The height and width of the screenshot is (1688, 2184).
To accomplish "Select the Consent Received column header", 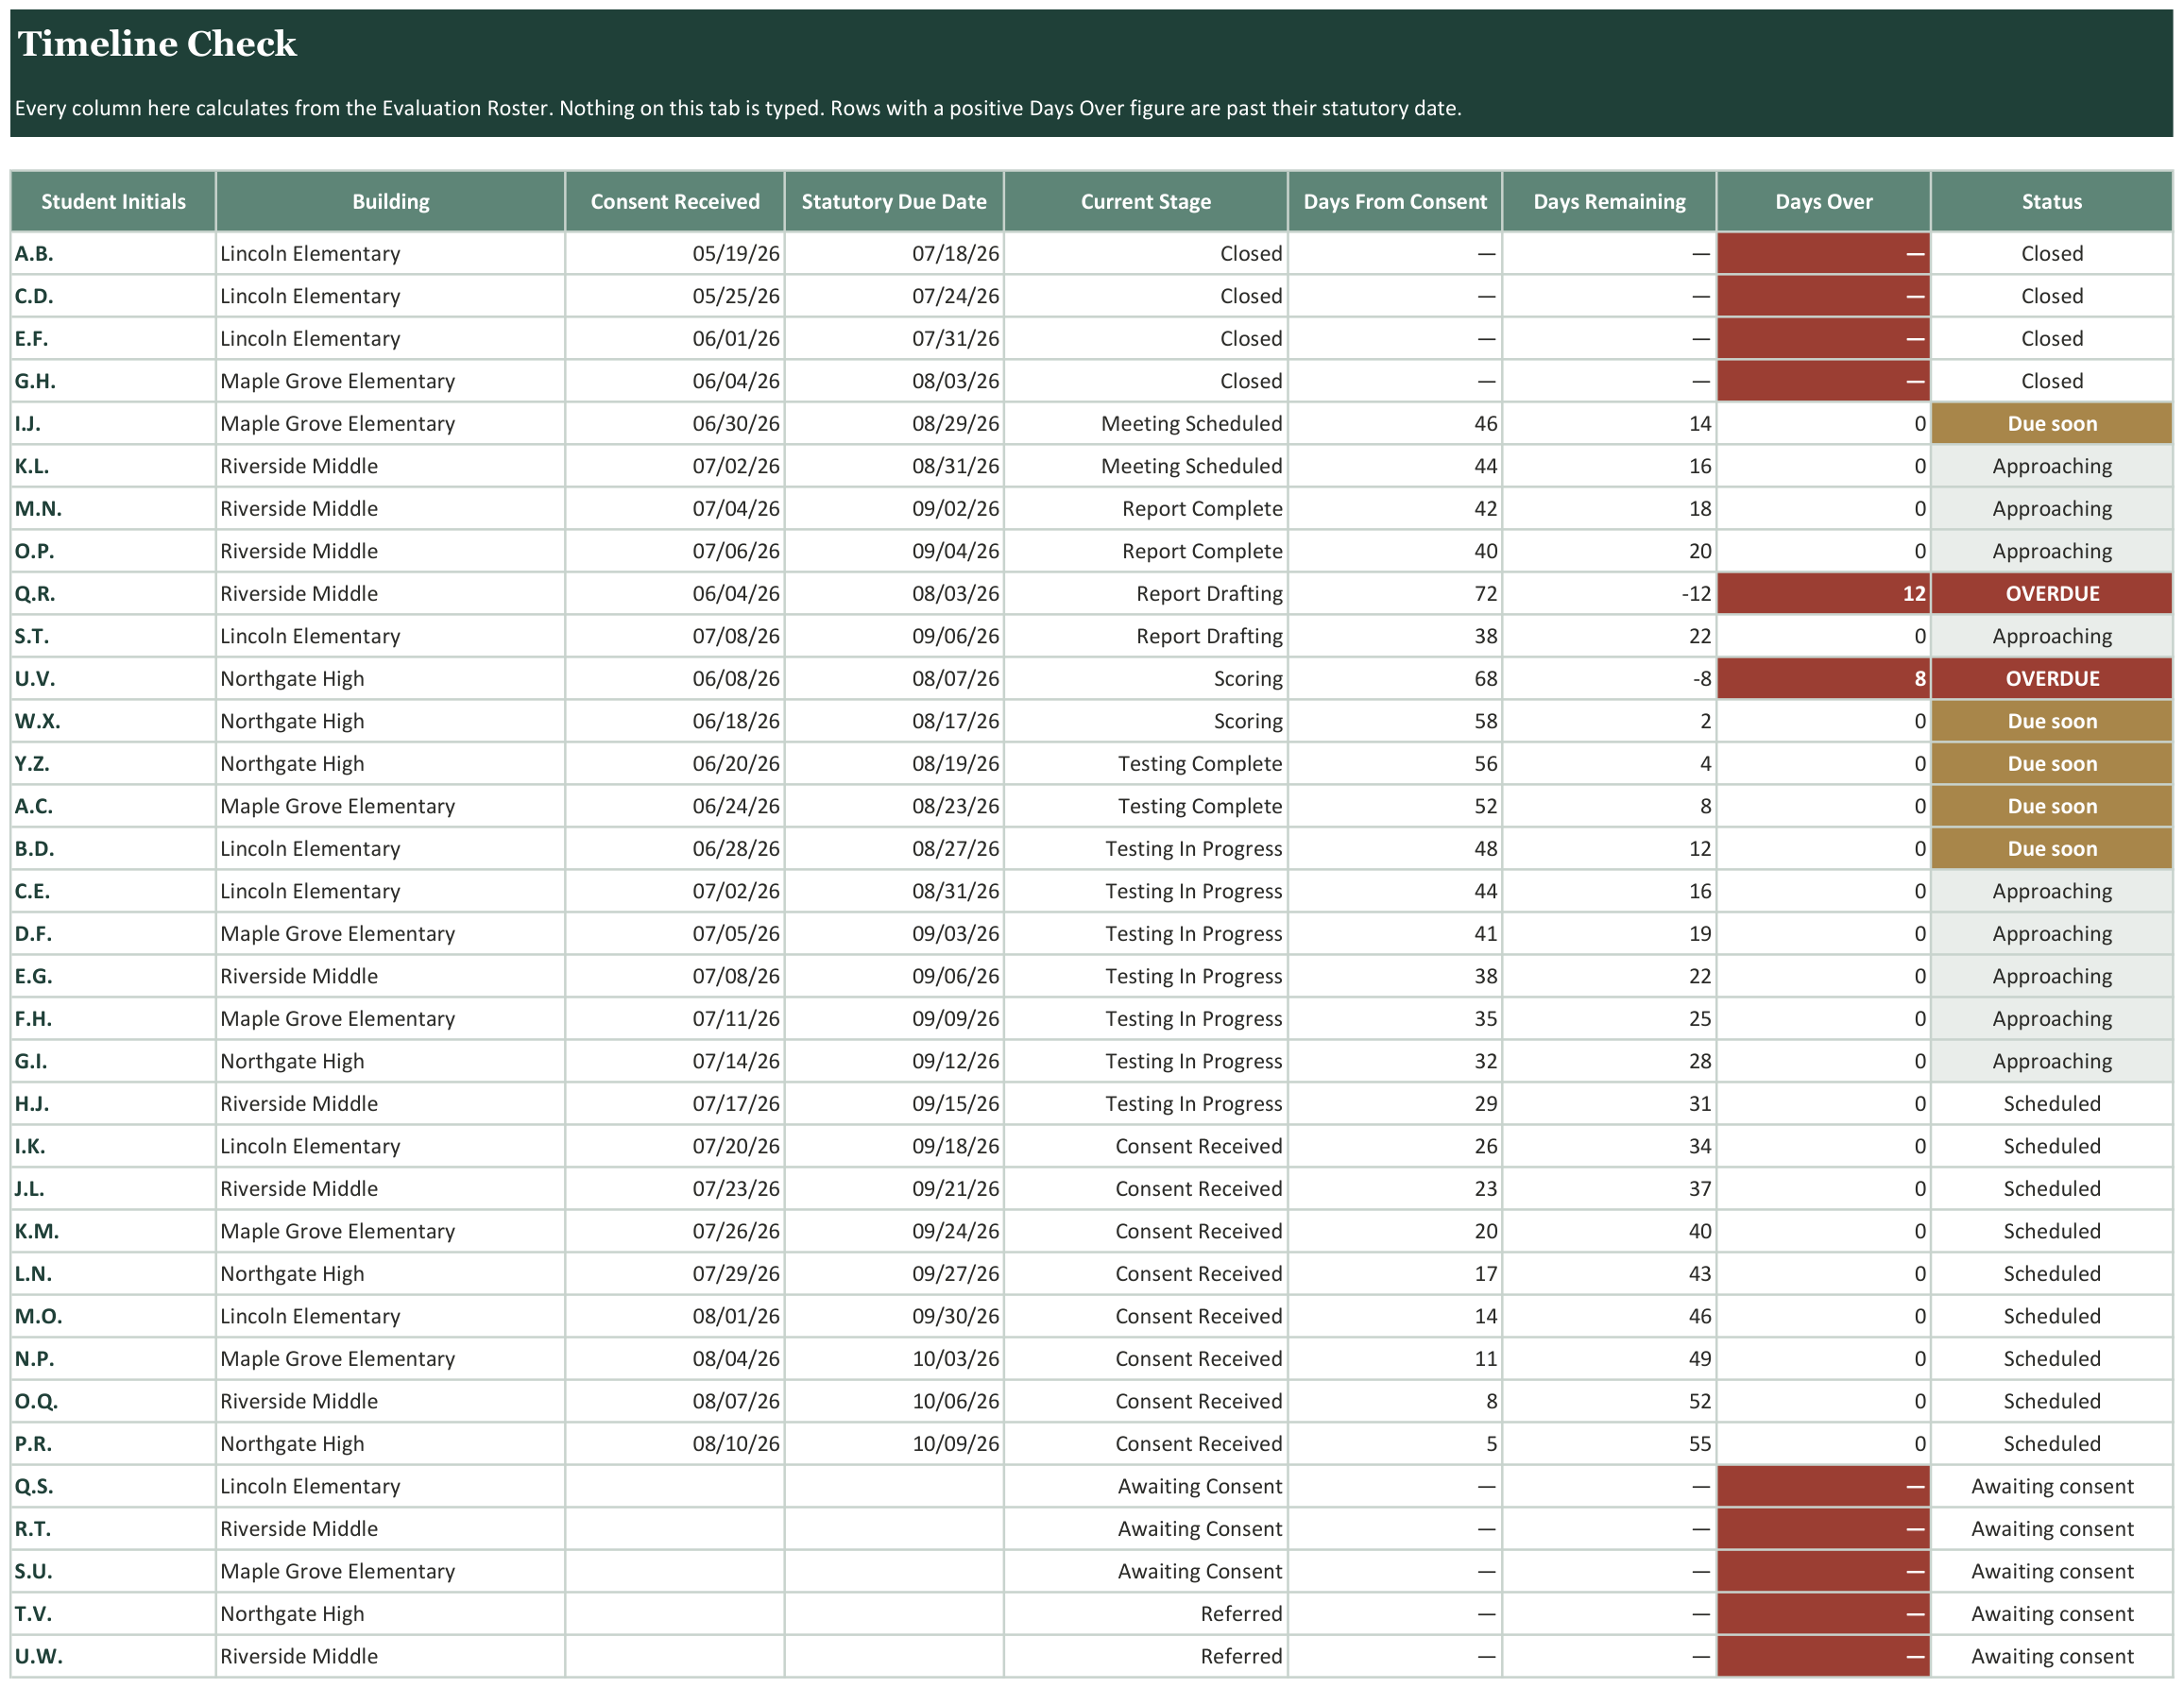I will tap(675, 201).
